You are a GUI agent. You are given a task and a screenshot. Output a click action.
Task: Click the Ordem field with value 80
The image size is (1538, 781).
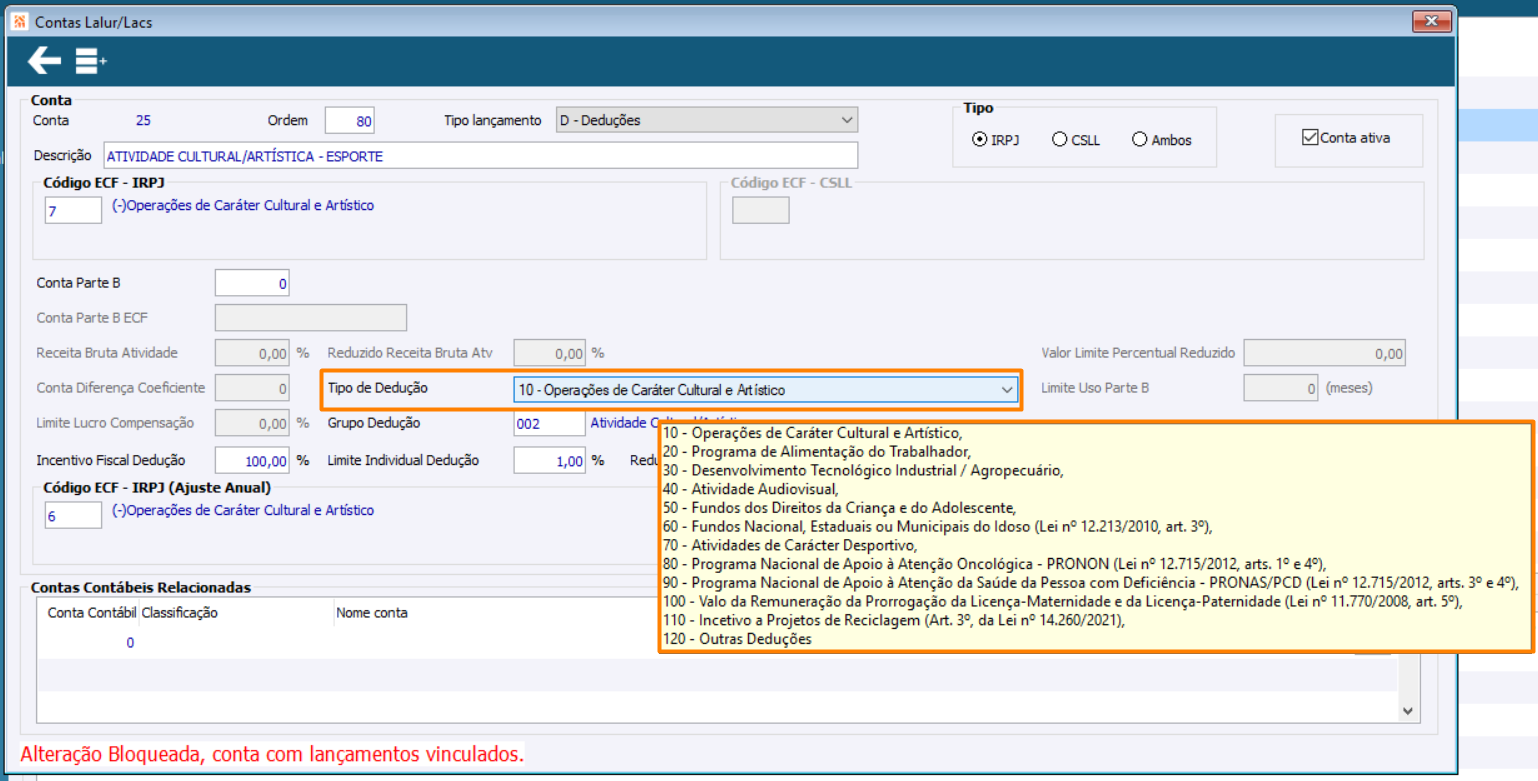click(x=349, y=121)
